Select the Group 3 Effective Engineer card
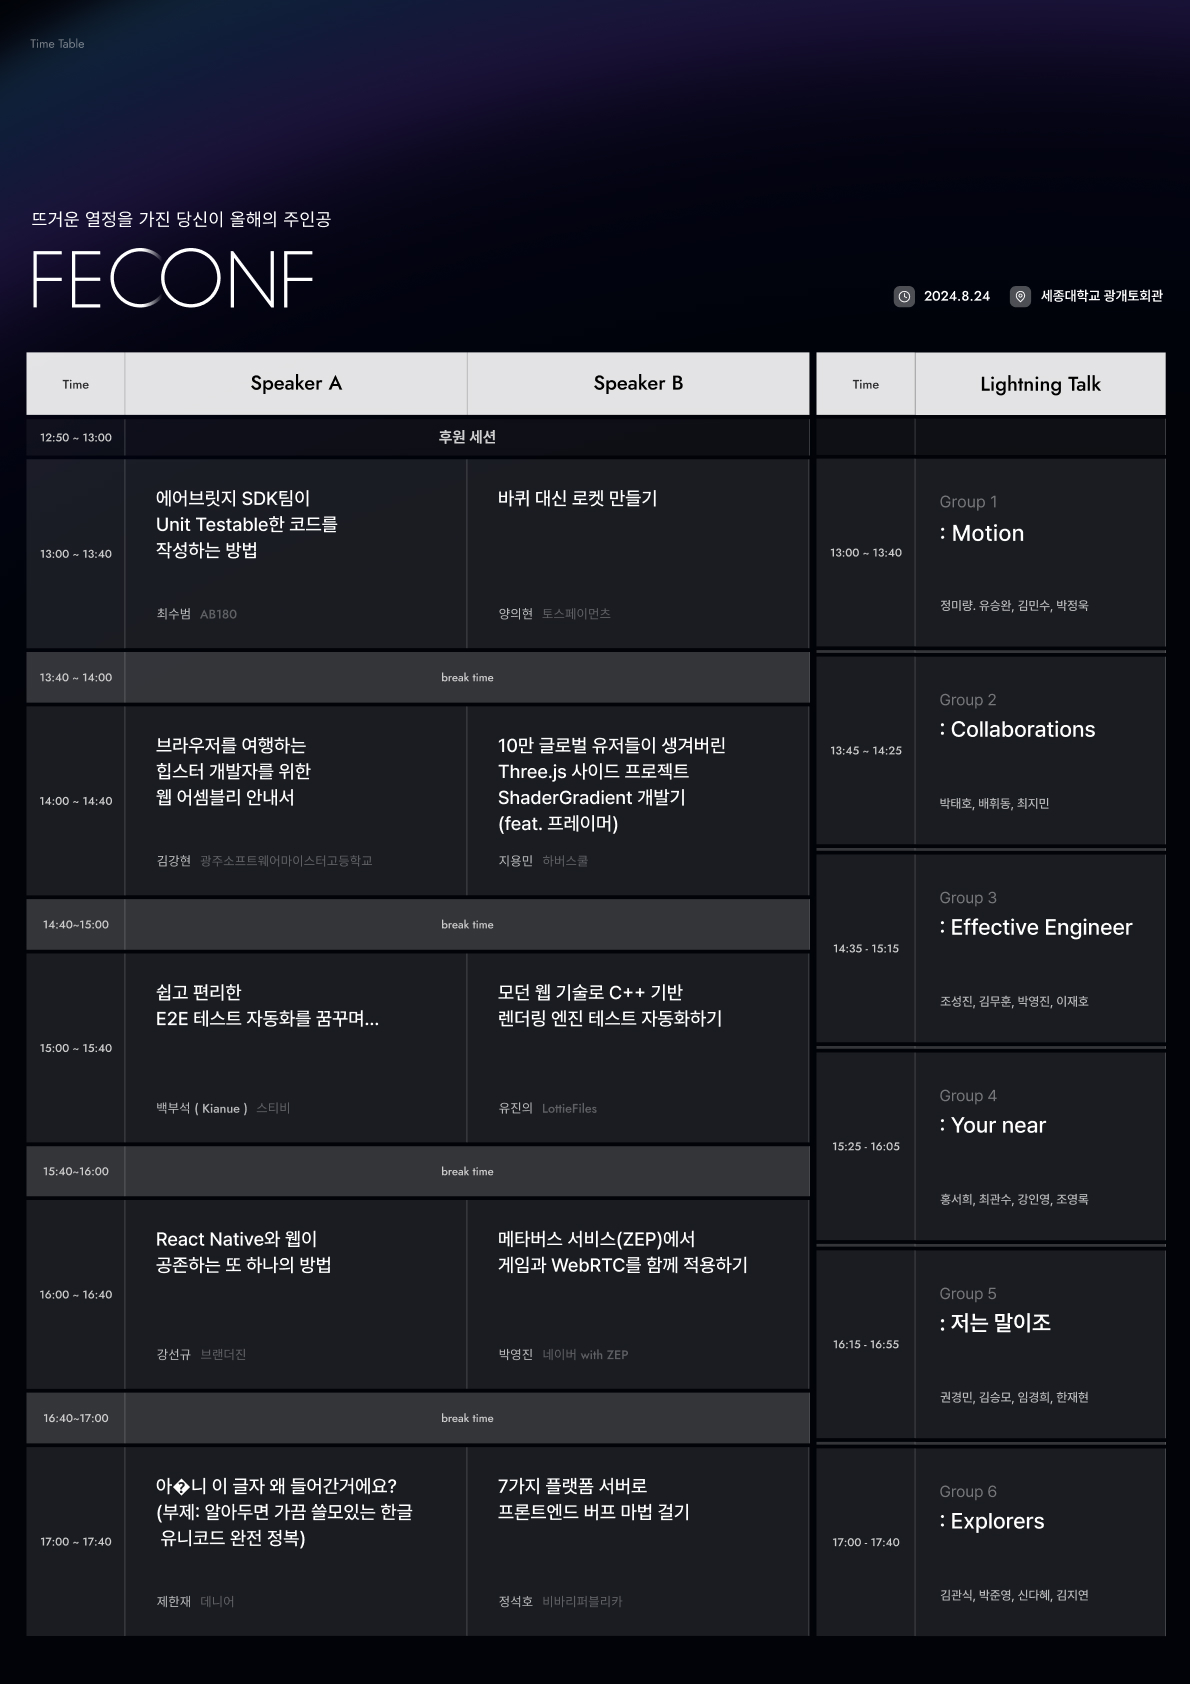1190x1684 pixels. 1040,949
